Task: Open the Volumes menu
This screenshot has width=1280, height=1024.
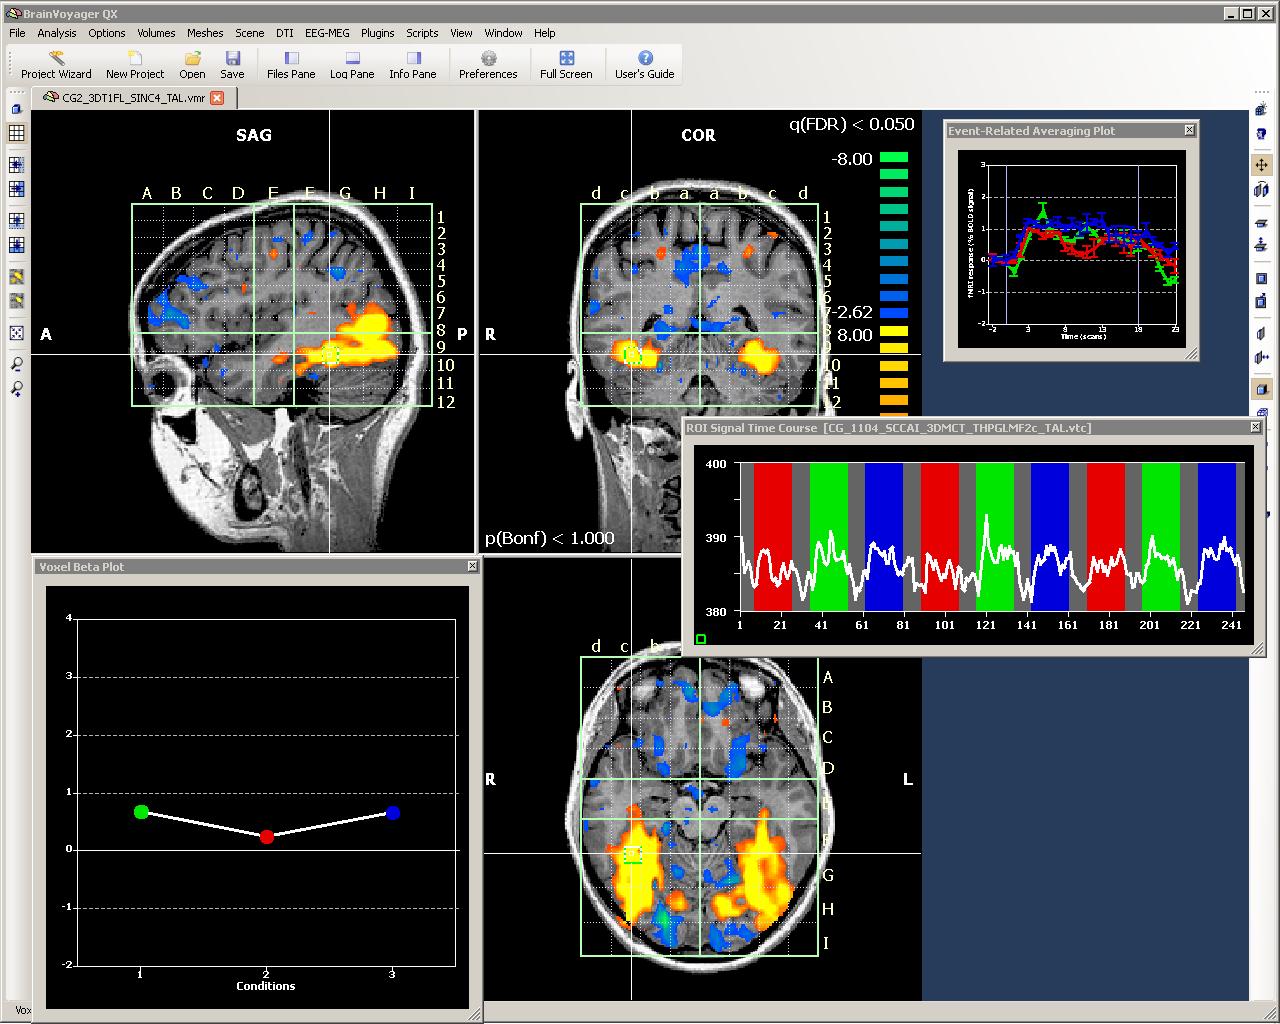Action: pyautogui.click(x=156, y=33)
